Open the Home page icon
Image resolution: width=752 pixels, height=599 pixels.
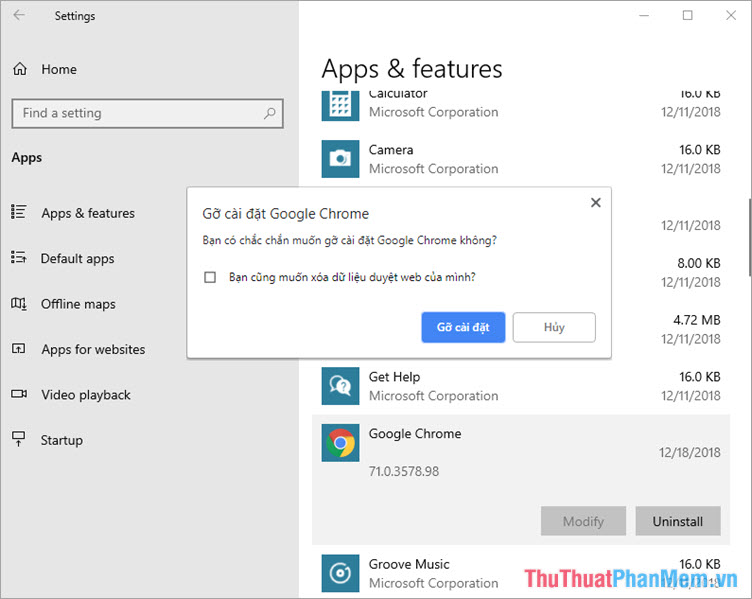[20, 69]
